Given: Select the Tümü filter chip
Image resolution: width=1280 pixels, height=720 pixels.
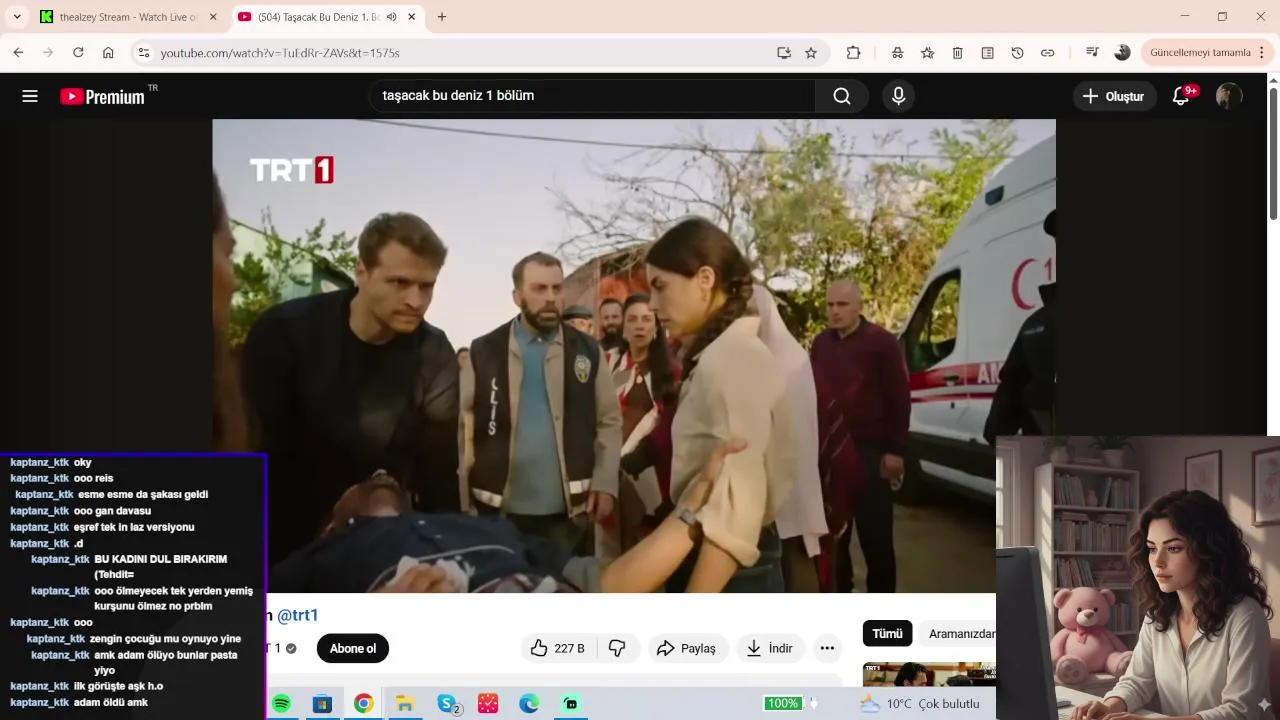Looking at the screenshot, I should point(887,634).
